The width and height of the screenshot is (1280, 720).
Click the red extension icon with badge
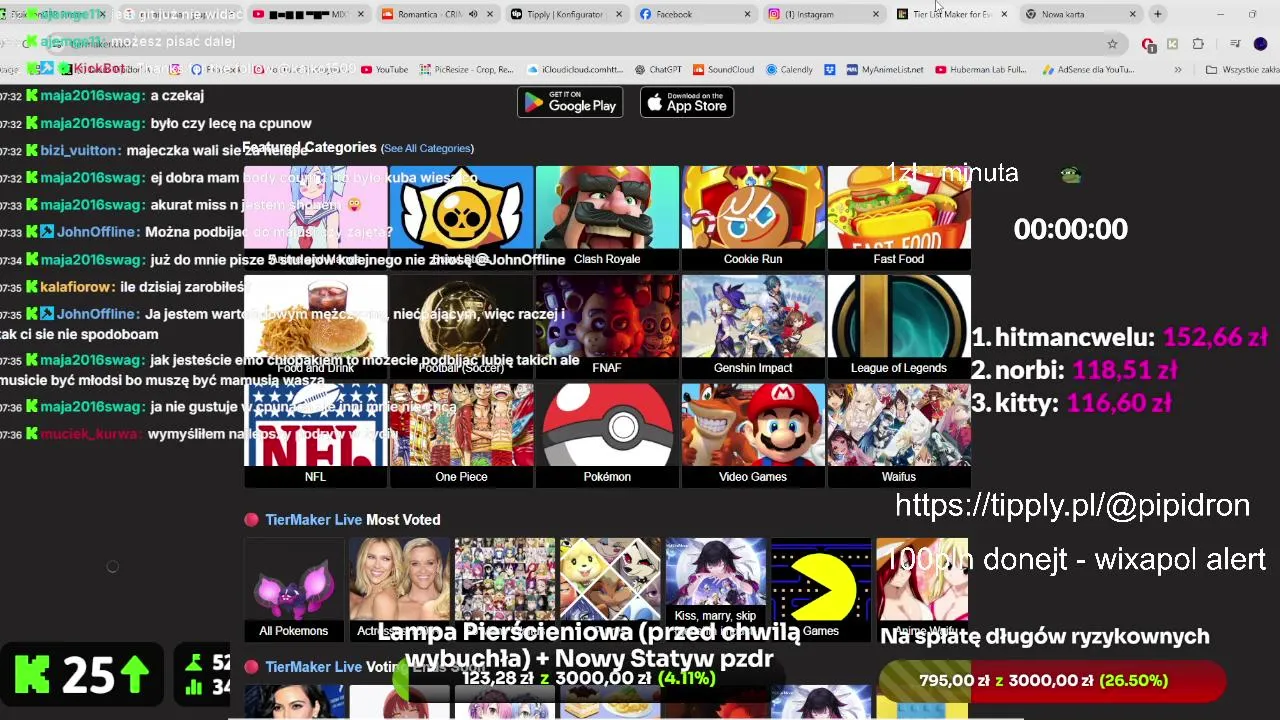(1149, 44)
